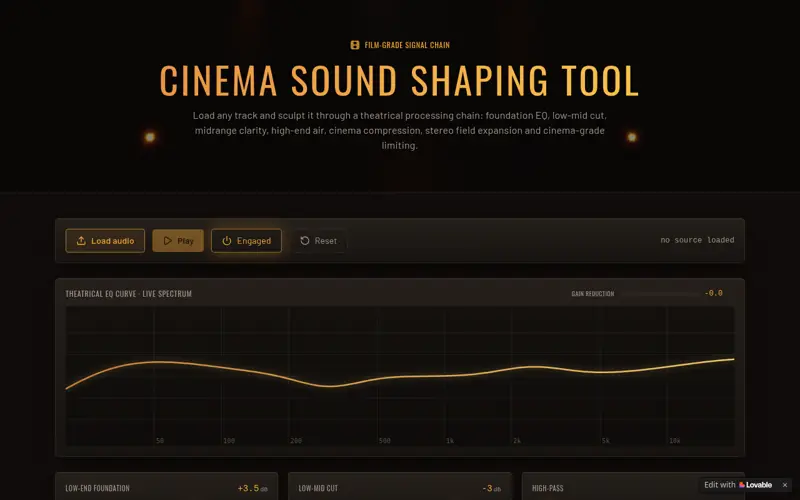Image resolution: width=800 pixels, height=500 pixels.
Task: Click the 50 frequency label on the graph
Action: (x=160, y=440)
